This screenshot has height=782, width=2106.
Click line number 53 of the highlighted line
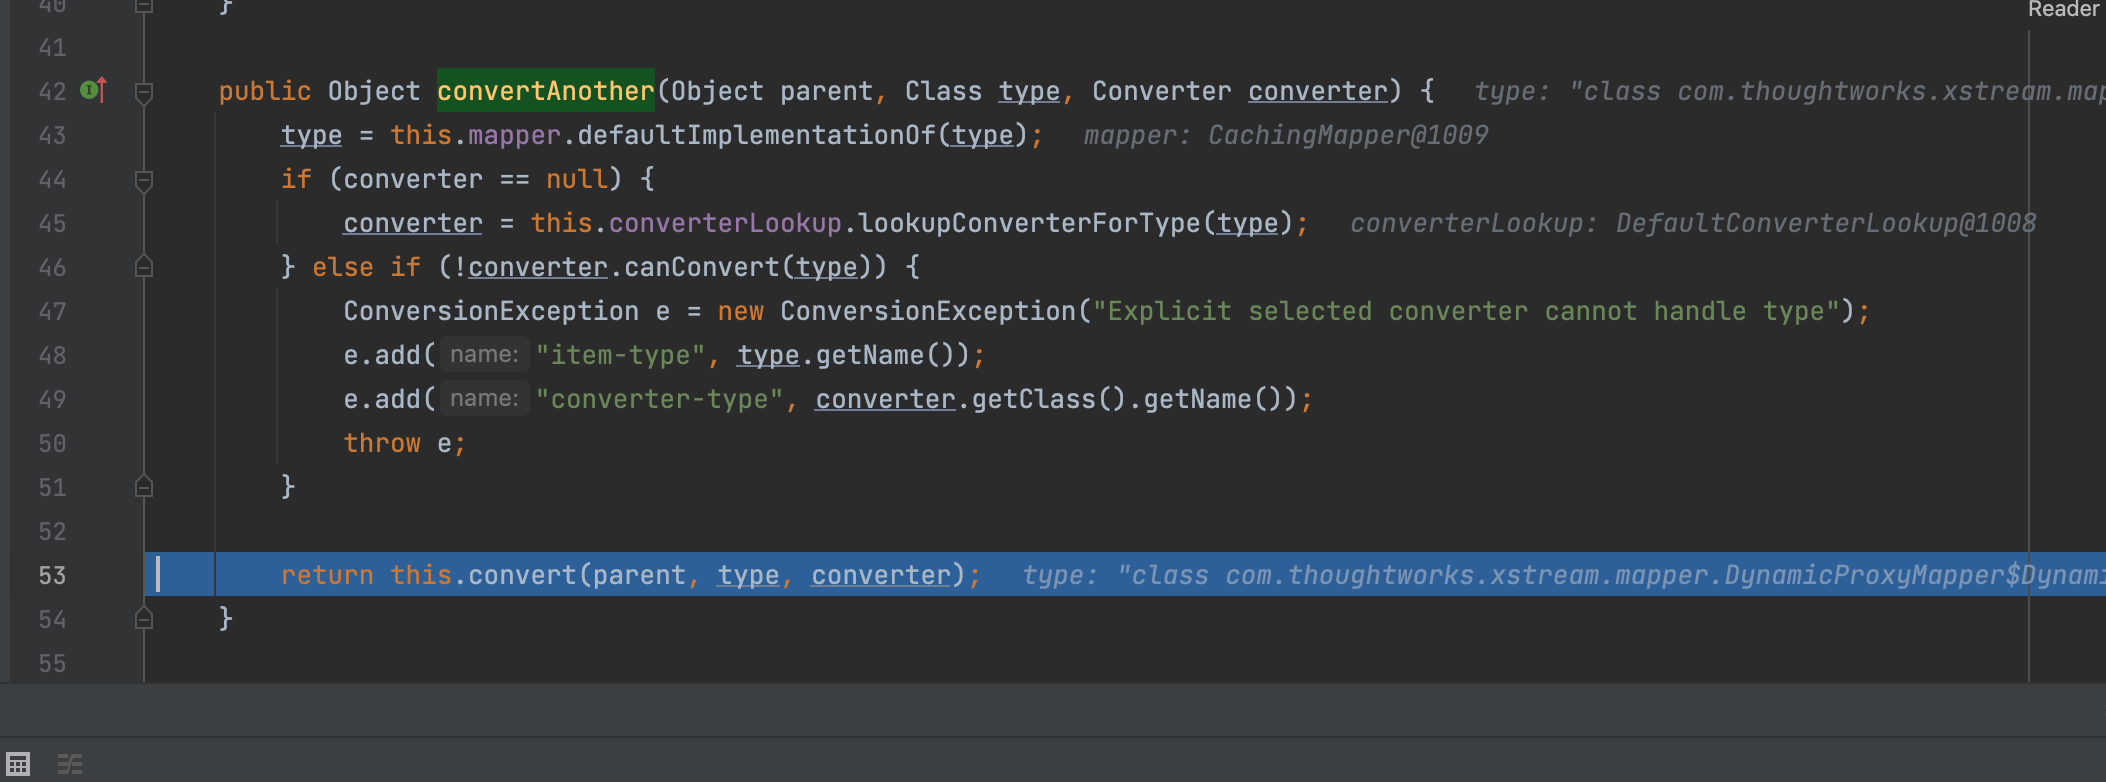point(52,575)
